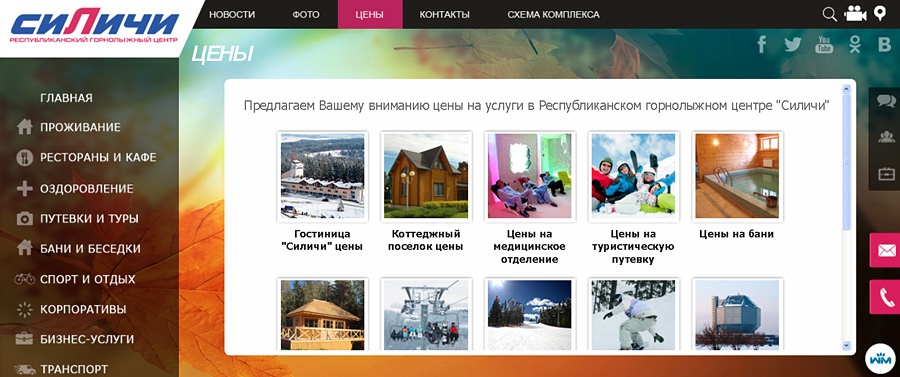This screenshot has width=900, height=377.
Task: Click the Силичи logo to go home
Action: [x=95, y=25]
